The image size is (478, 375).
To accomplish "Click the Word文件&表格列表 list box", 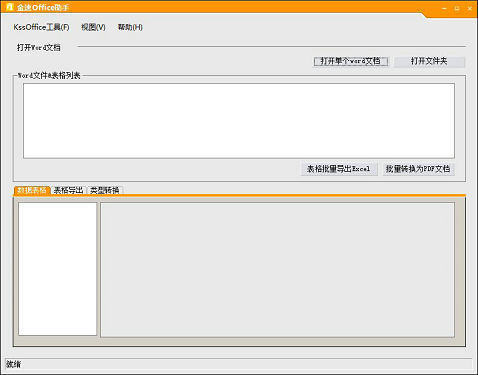I will [x=239, y=121].
